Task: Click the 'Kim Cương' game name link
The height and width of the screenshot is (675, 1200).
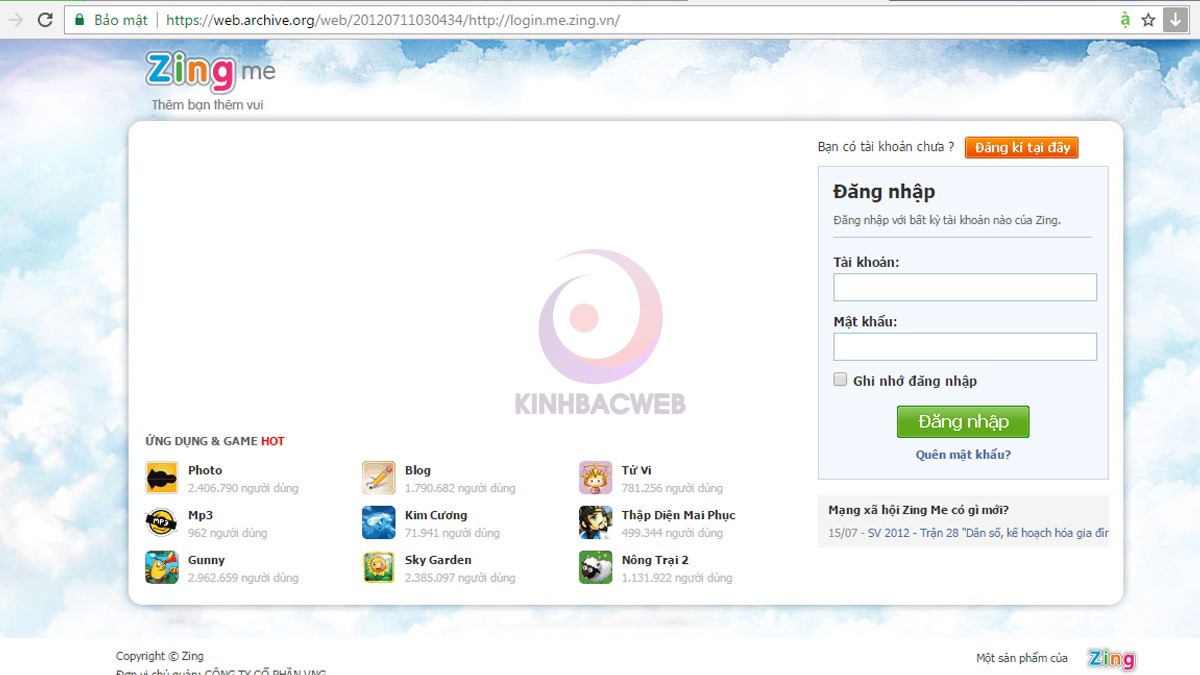Action: [x=436, y=515]
